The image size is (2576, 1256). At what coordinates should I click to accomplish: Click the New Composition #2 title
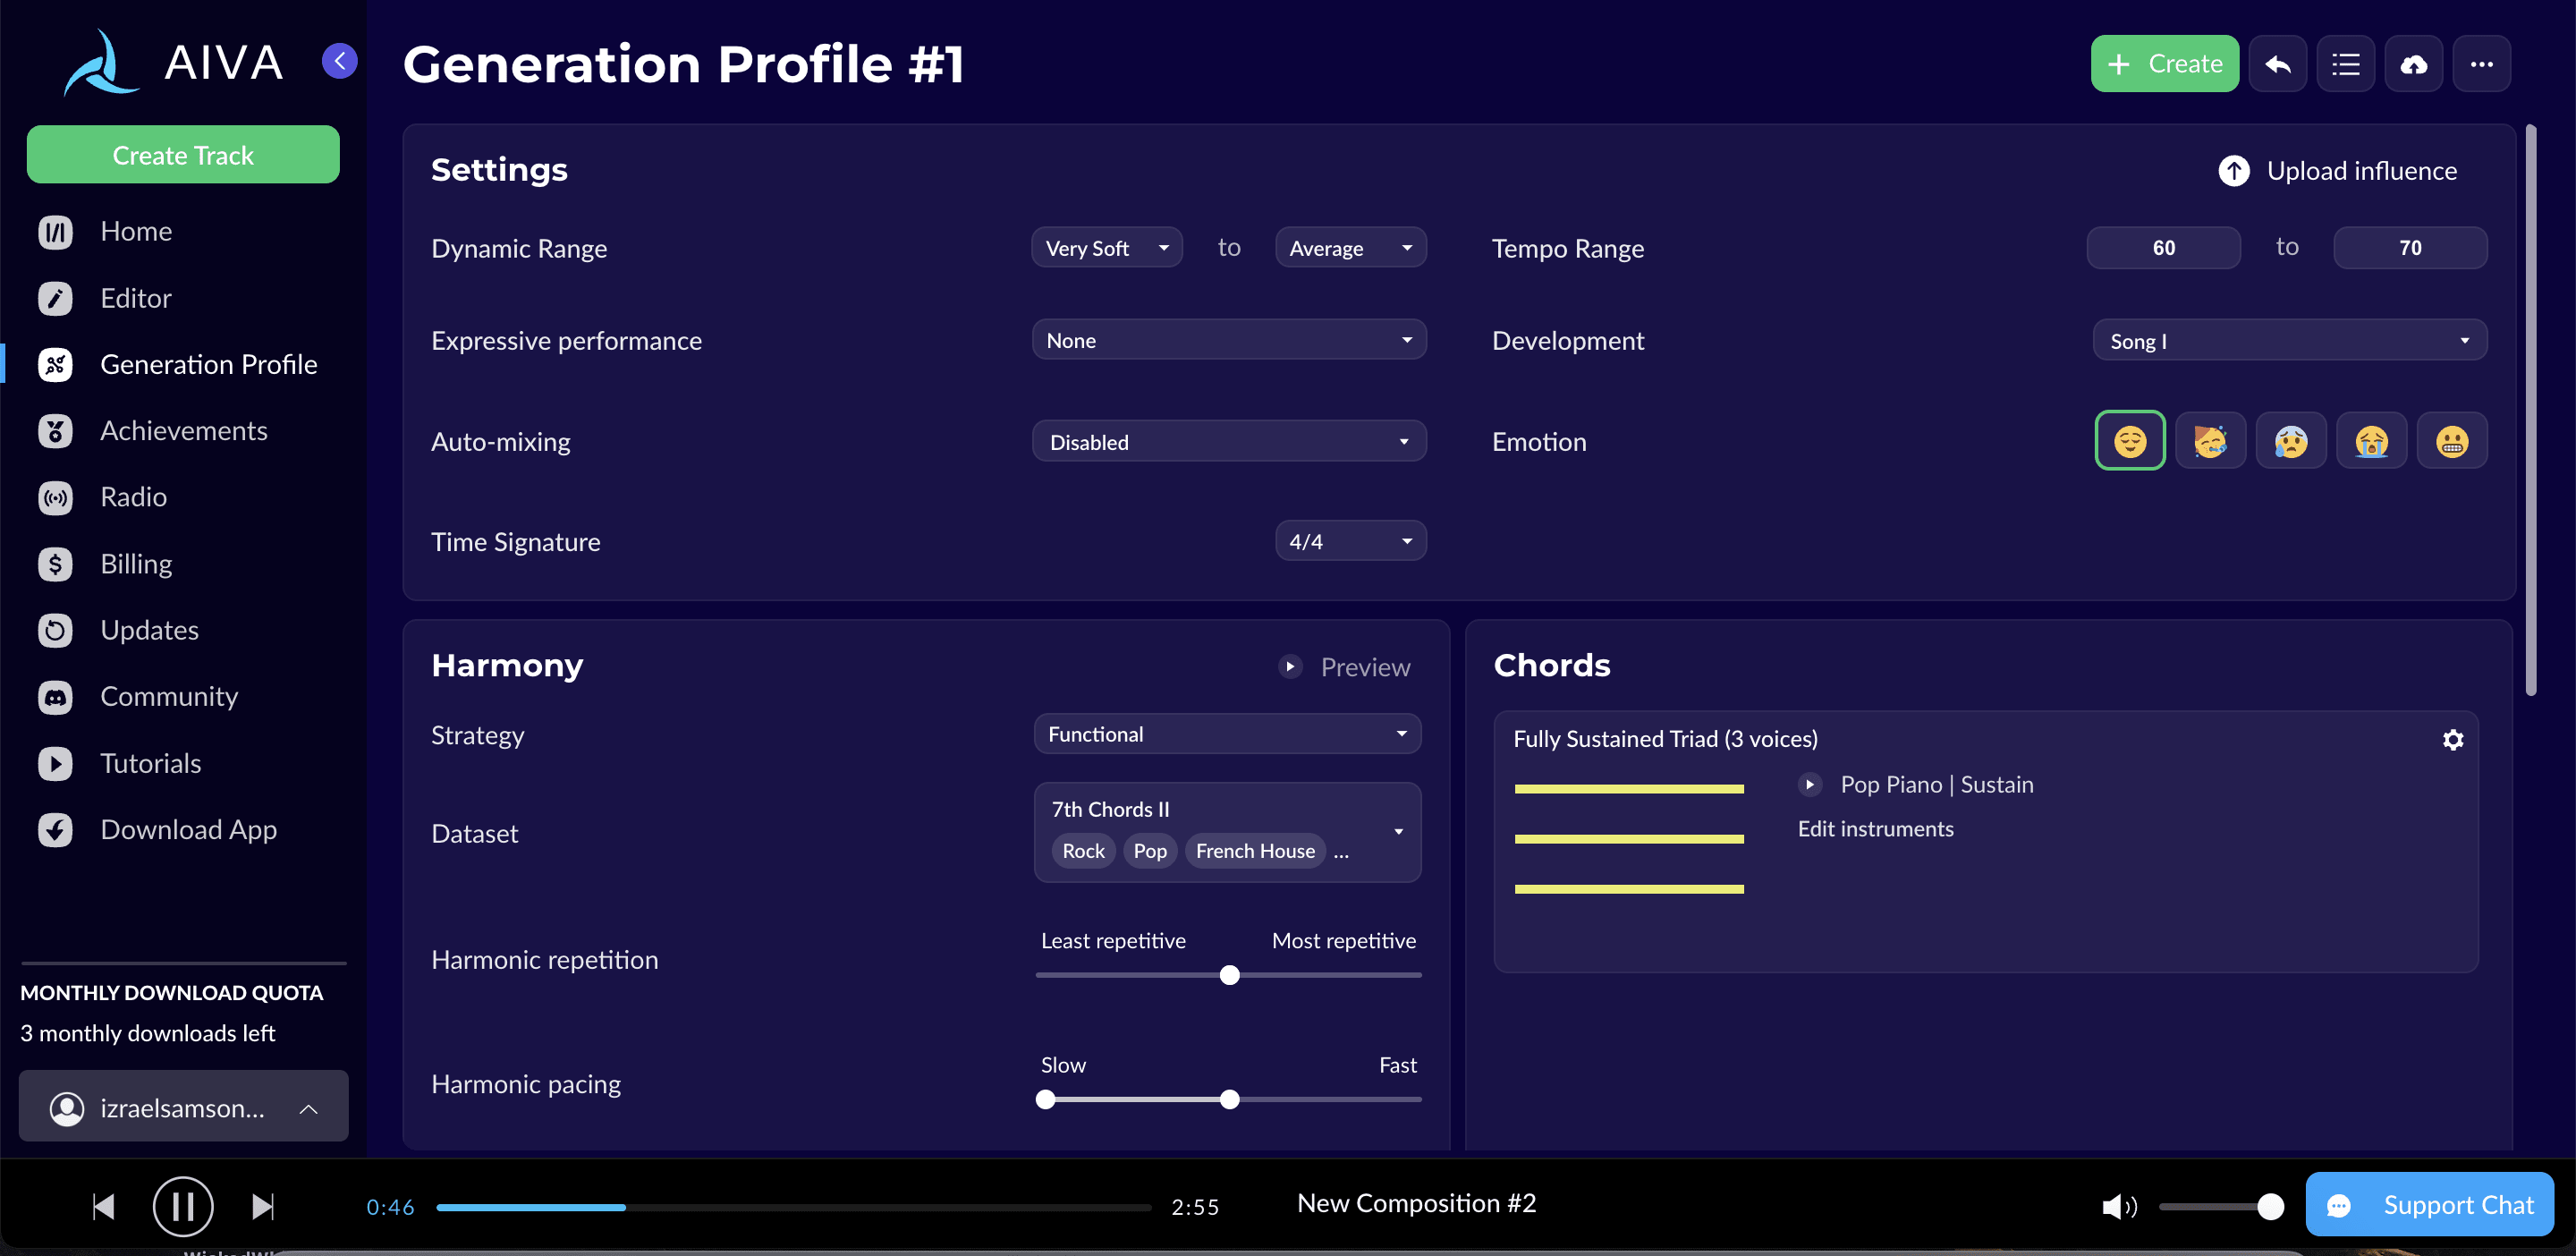coord(1416,1203)
